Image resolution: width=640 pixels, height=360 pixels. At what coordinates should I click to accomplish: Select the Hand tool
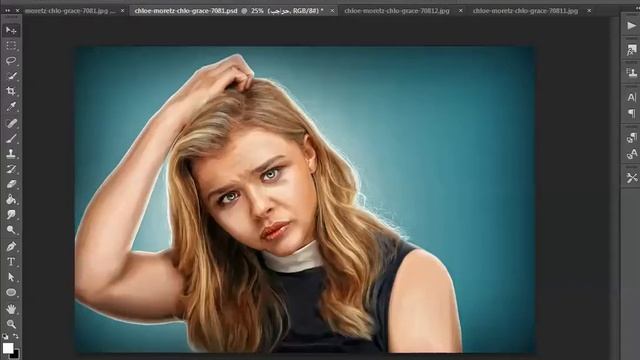11,309
